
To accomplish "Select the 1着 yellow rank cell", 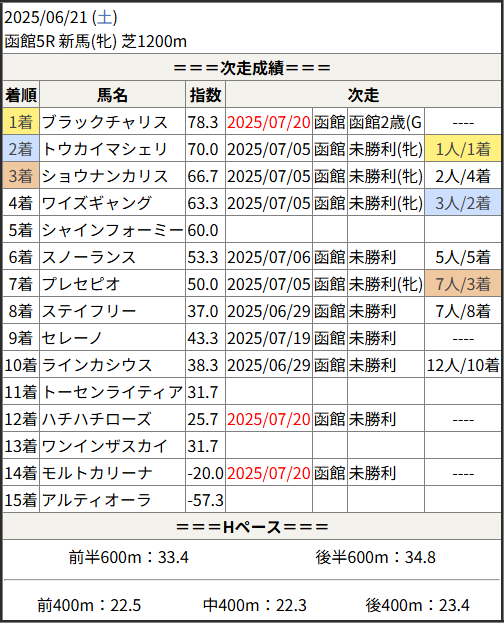I will [x=21, y=122].
